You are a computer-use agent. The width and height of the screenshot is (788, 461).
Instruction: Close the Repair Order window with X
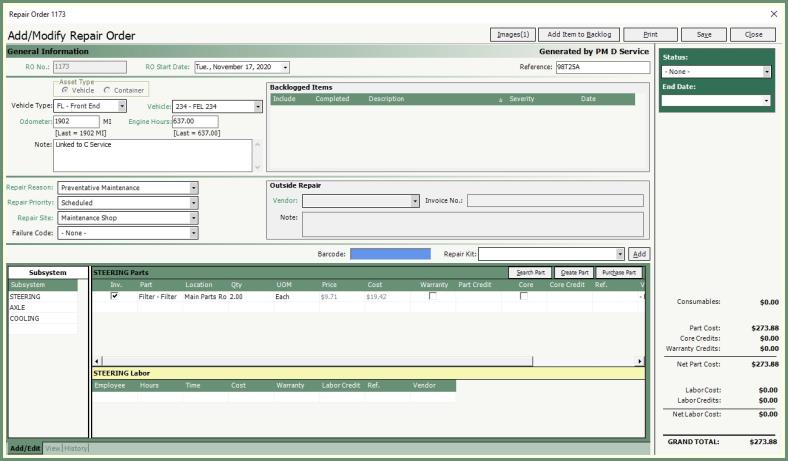click(x=773, y=13)
